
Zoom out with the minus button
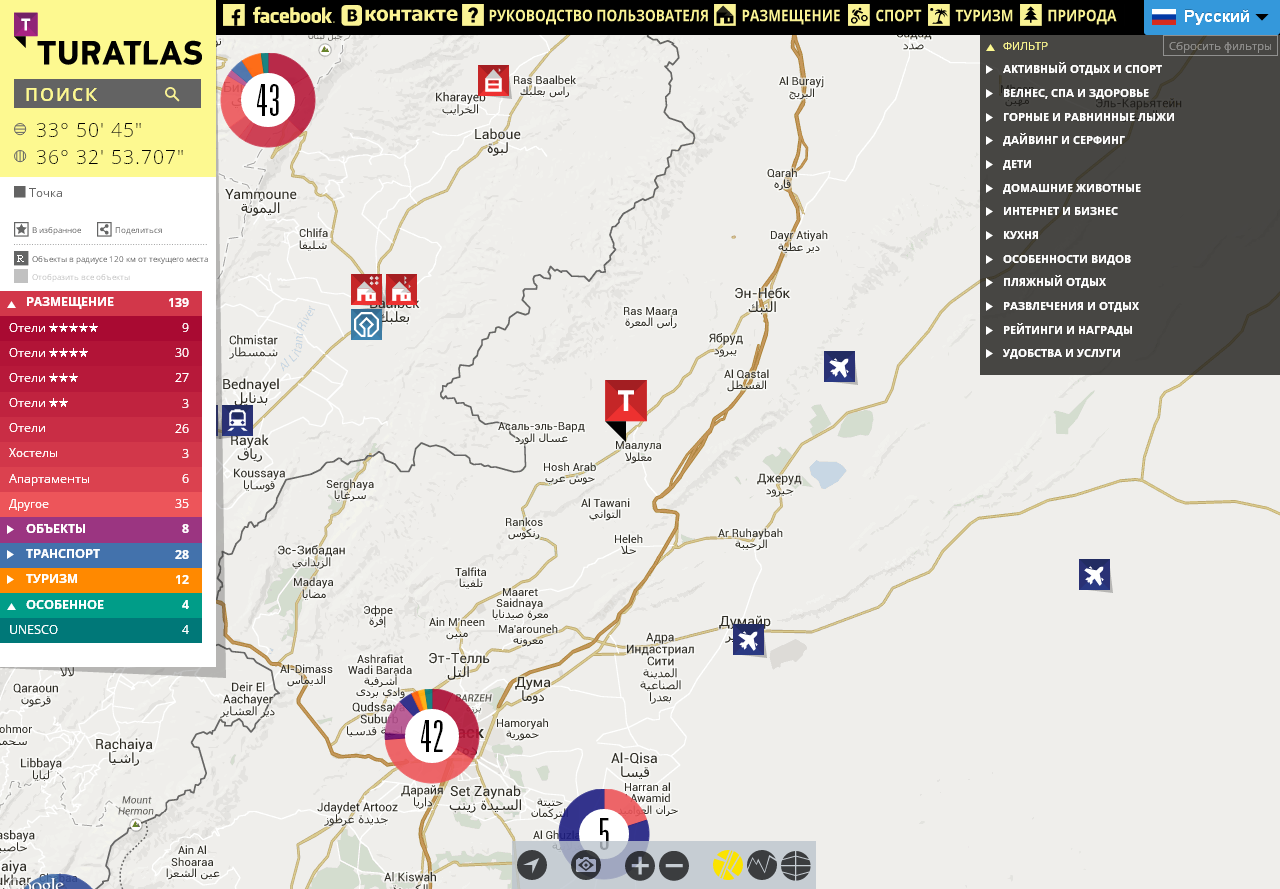(x=674, y=865)
